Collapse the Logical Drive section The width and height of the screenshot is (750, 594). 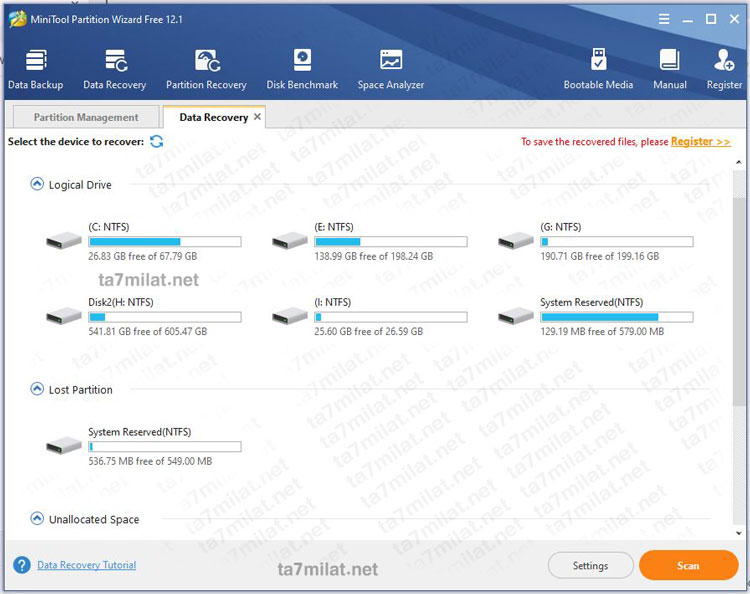(37, 184)
